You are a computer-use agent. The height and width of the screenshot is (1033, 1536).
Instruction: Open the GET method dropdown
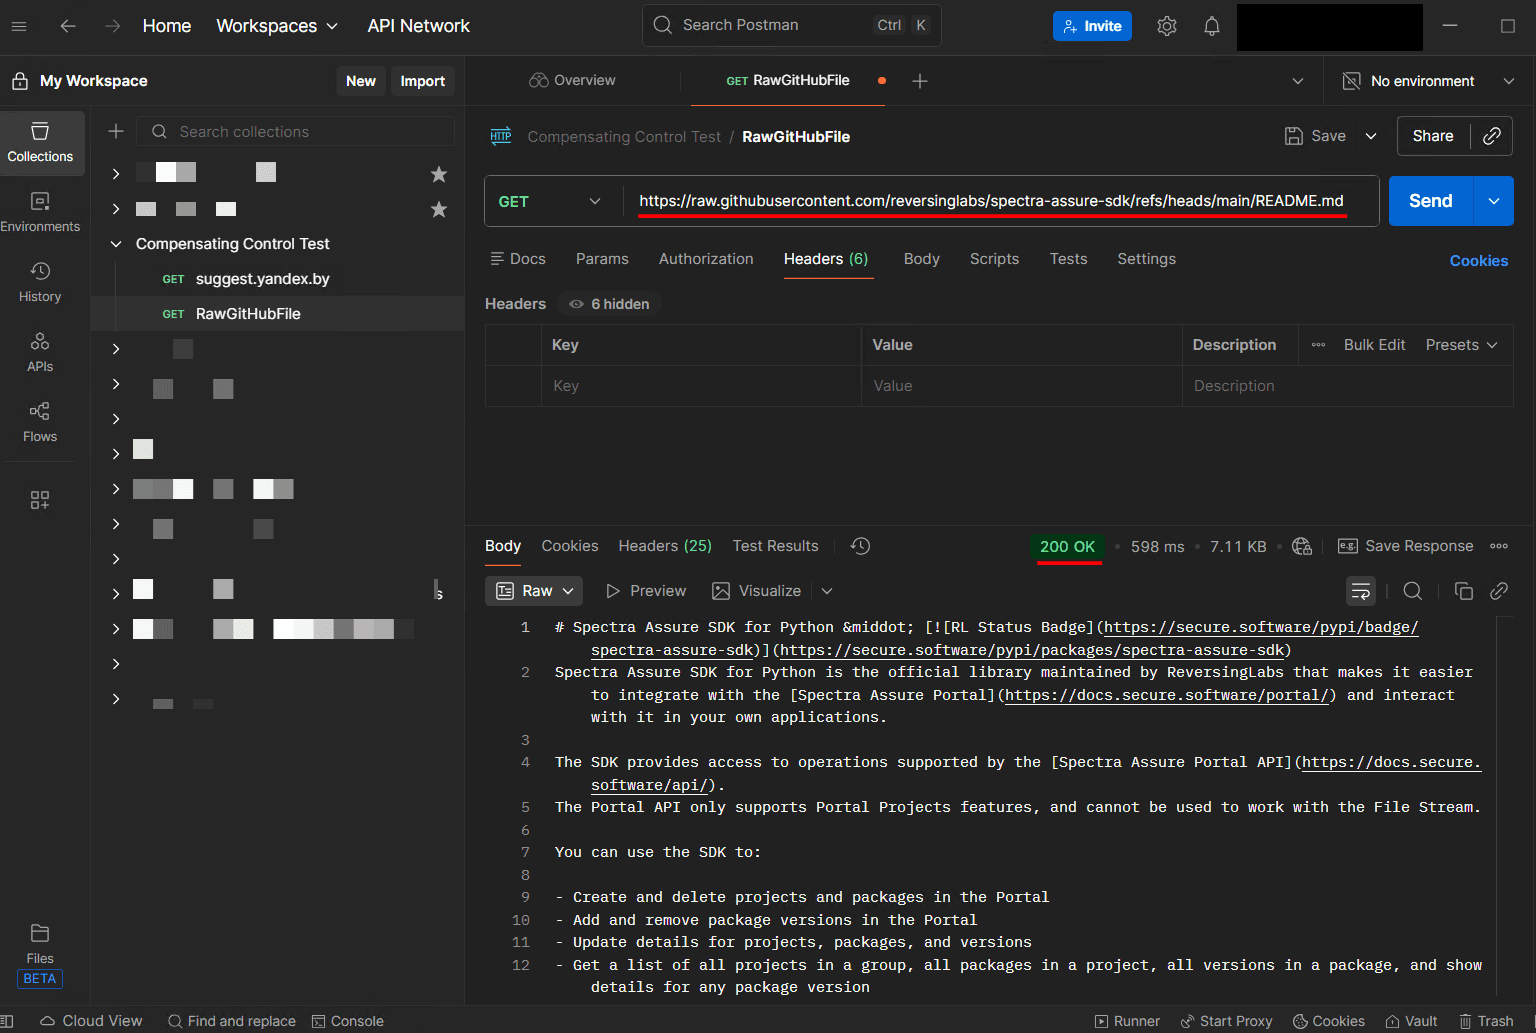tap(550, 201)
